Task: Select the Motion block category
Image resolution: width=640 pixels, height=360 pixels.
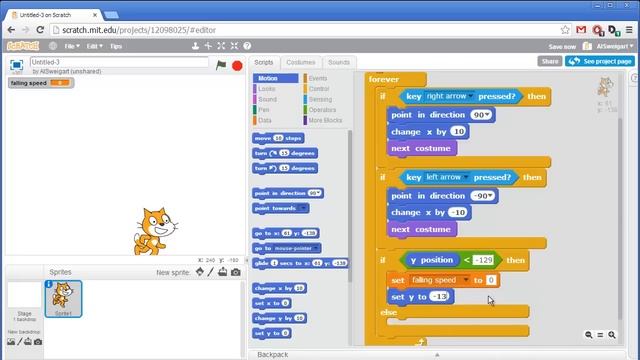Action: click(x=276, y=78)
